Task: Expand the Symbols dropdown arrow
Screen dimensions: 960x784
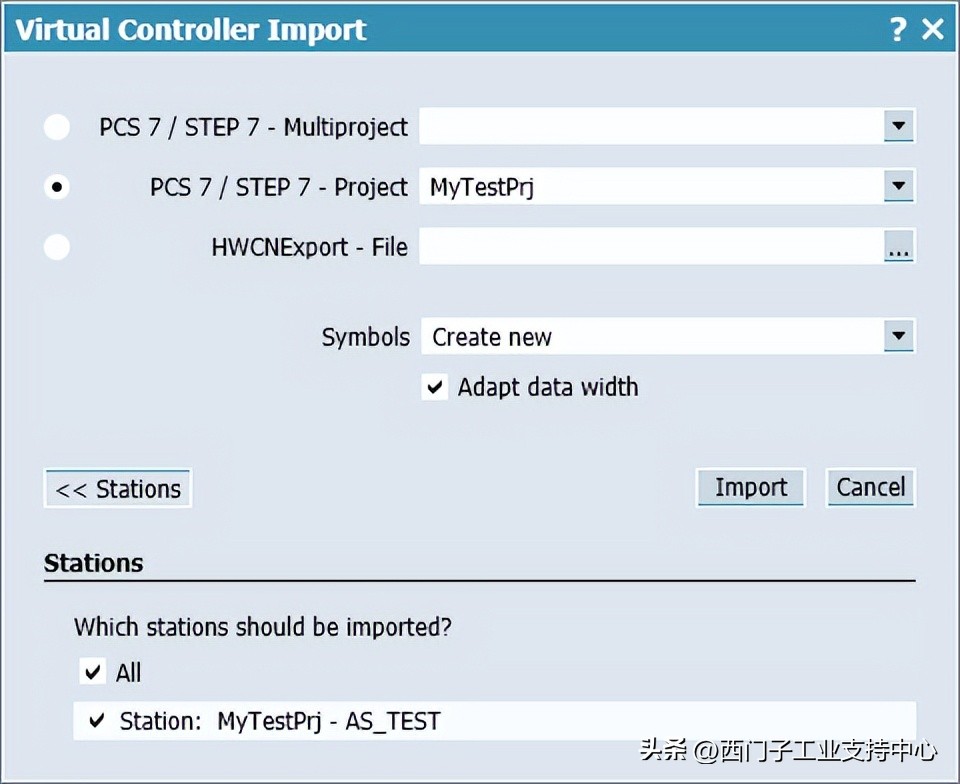Action: coord(899,336)
